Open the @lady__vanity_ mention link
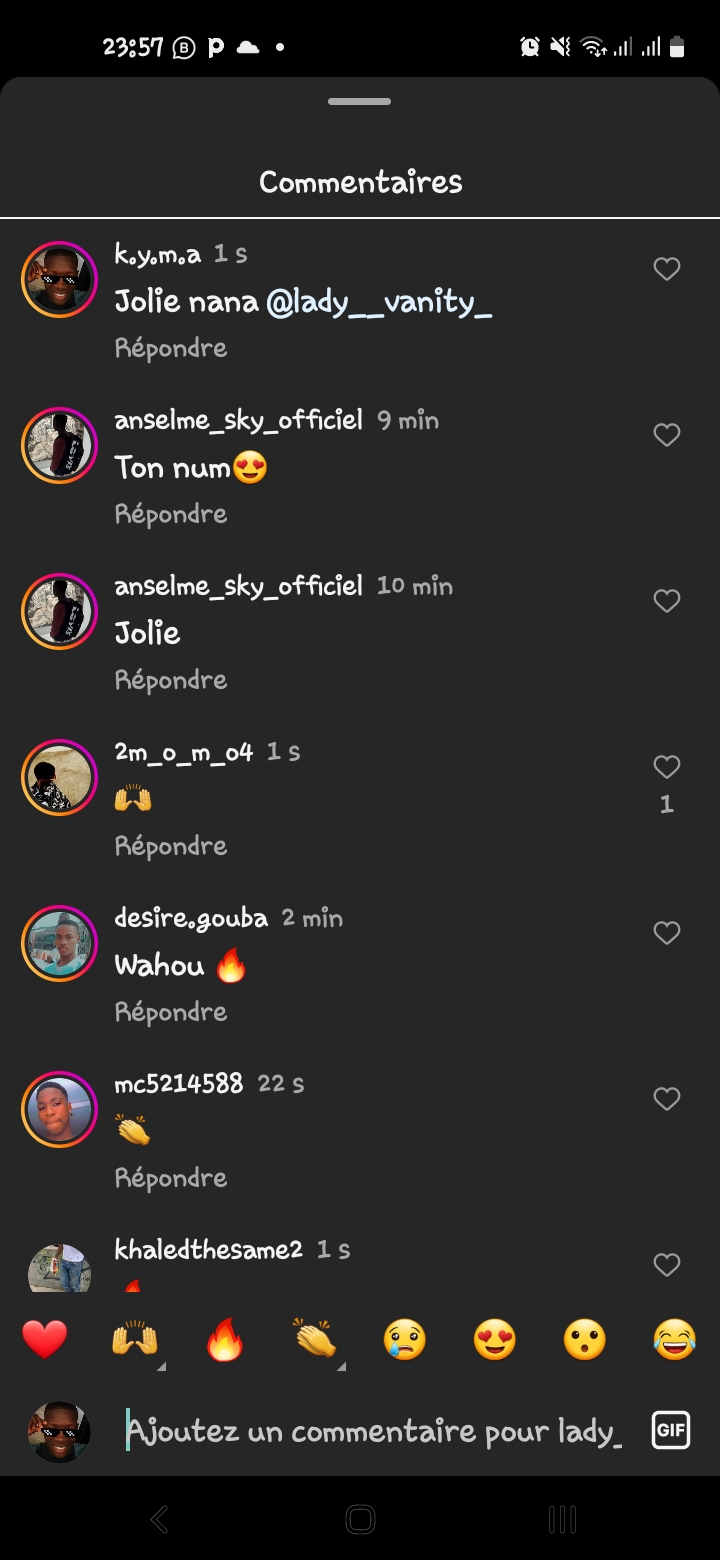 (x=379, y=302)
